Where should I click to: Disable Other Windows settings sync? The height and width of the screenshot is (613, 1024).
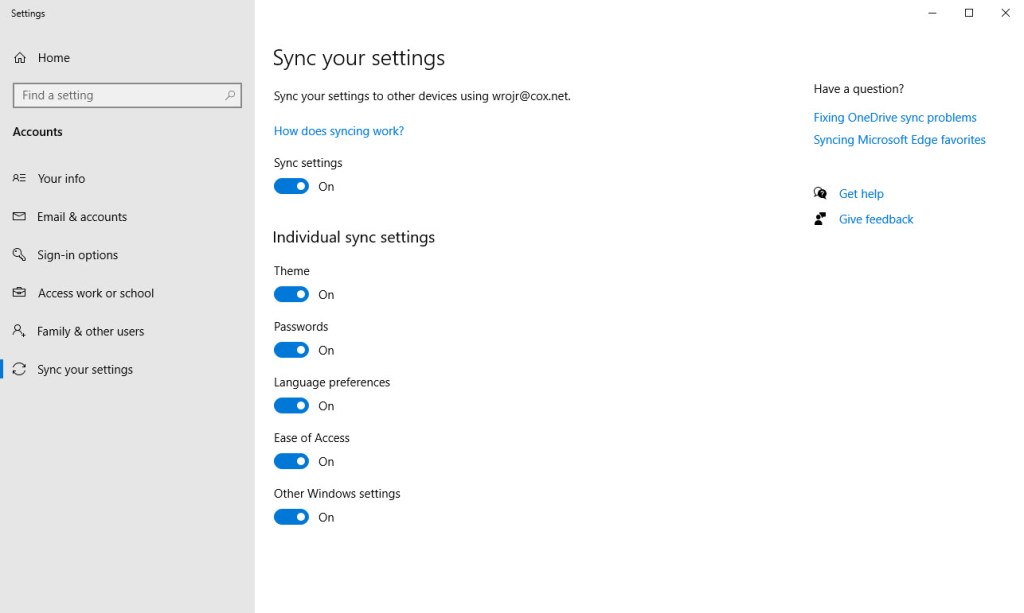click(x=291, y=517)
